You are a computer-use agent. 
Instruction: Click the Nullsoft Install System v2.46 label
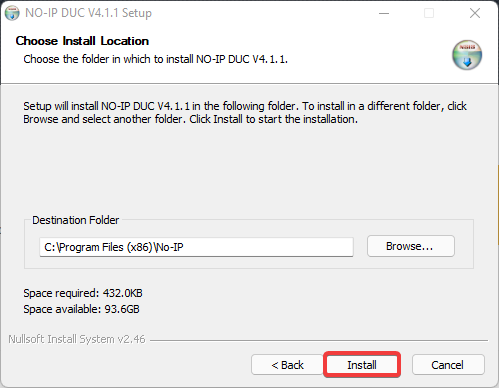77,339
